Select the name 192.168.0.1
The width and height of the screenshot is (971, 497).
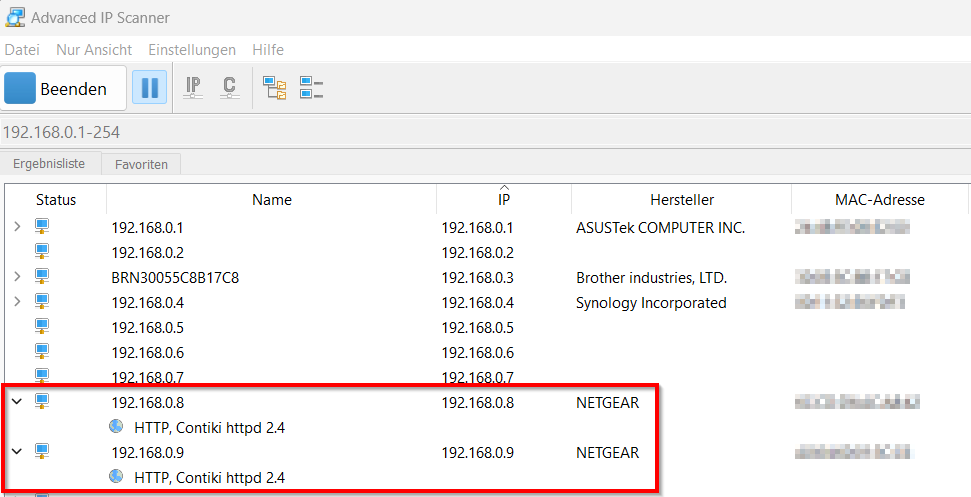pyautogui.click(x=147, y=228)
